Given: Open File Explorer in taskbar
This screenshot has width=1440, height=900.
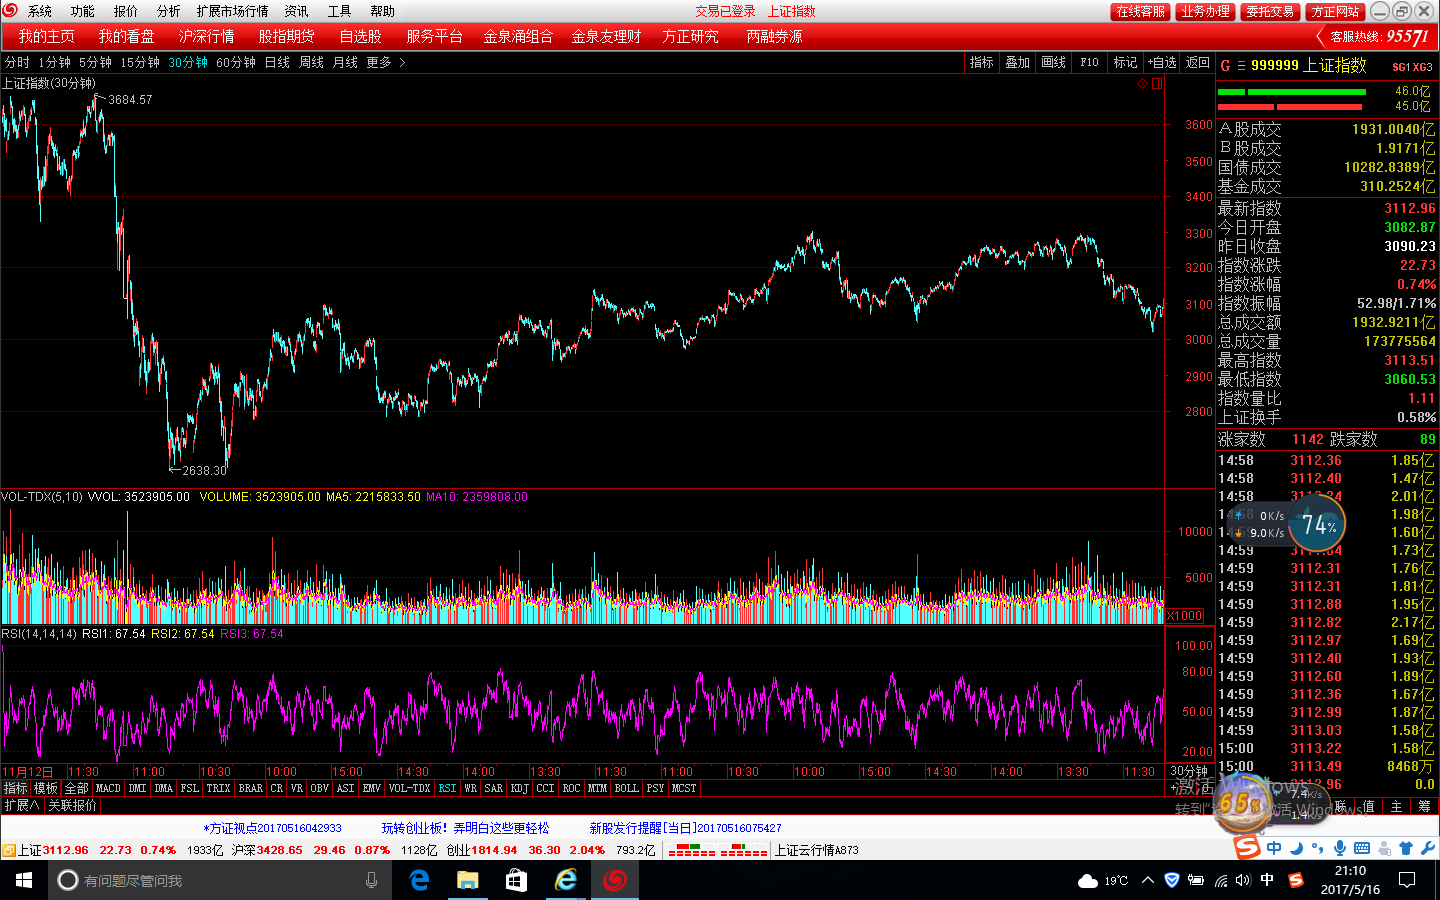Looking at the screenshot, I should point(468,880).
